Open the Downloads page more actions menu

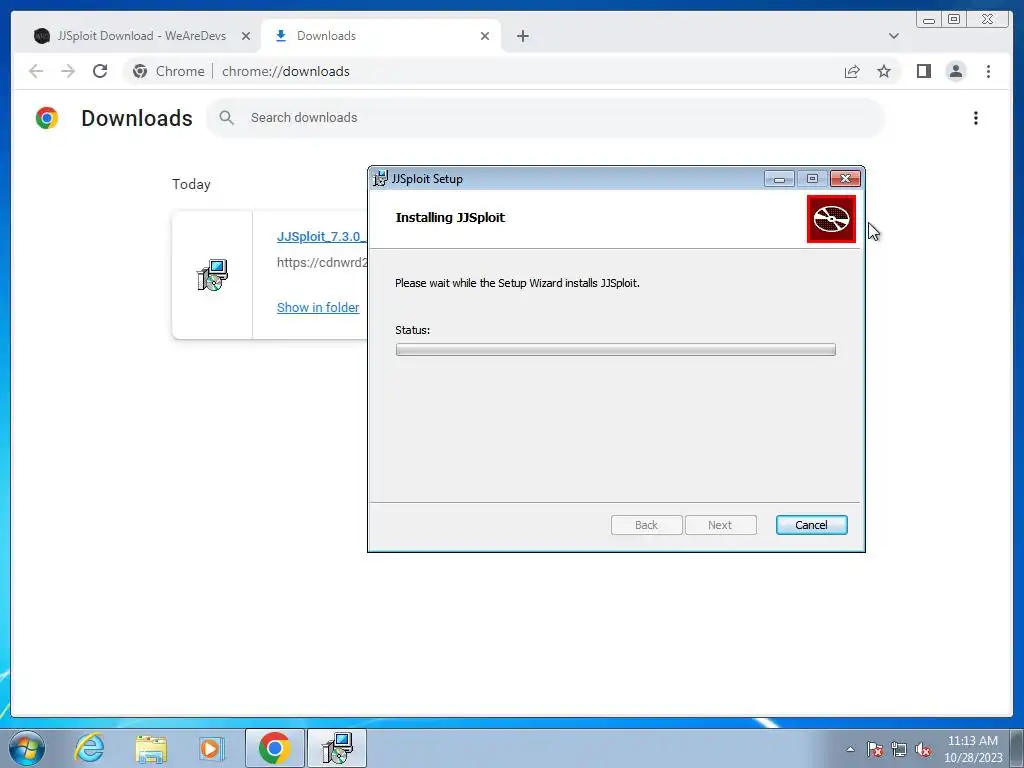click(976, 118)
